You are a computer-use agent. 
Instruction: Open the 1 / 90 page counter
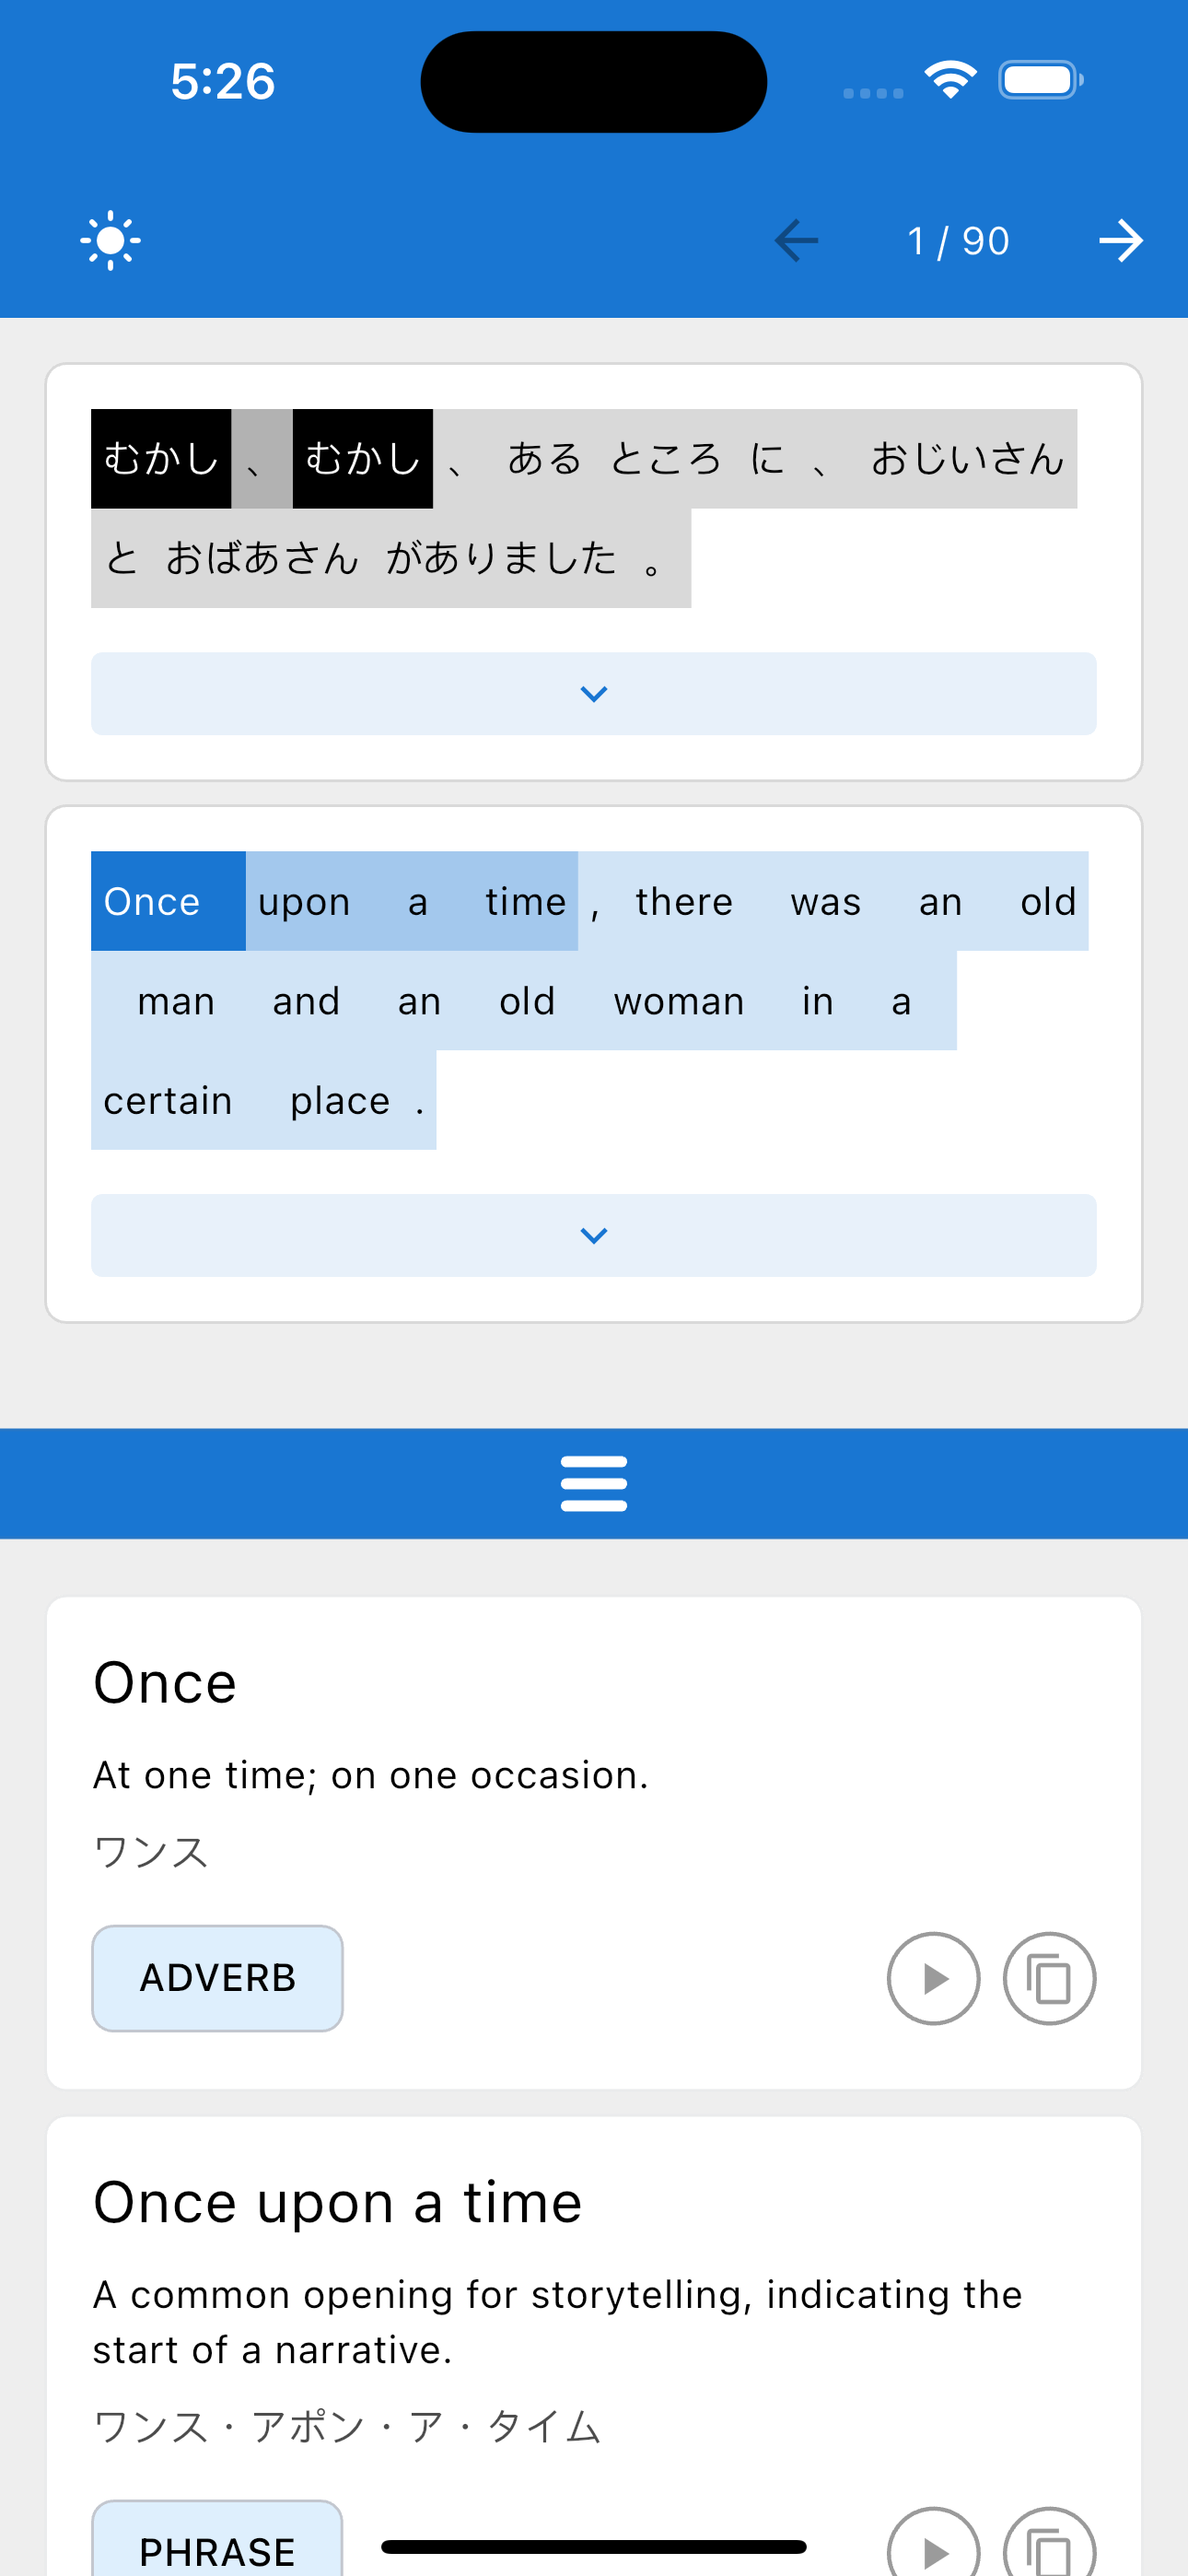pyautogui.click(x=958, y=241)
